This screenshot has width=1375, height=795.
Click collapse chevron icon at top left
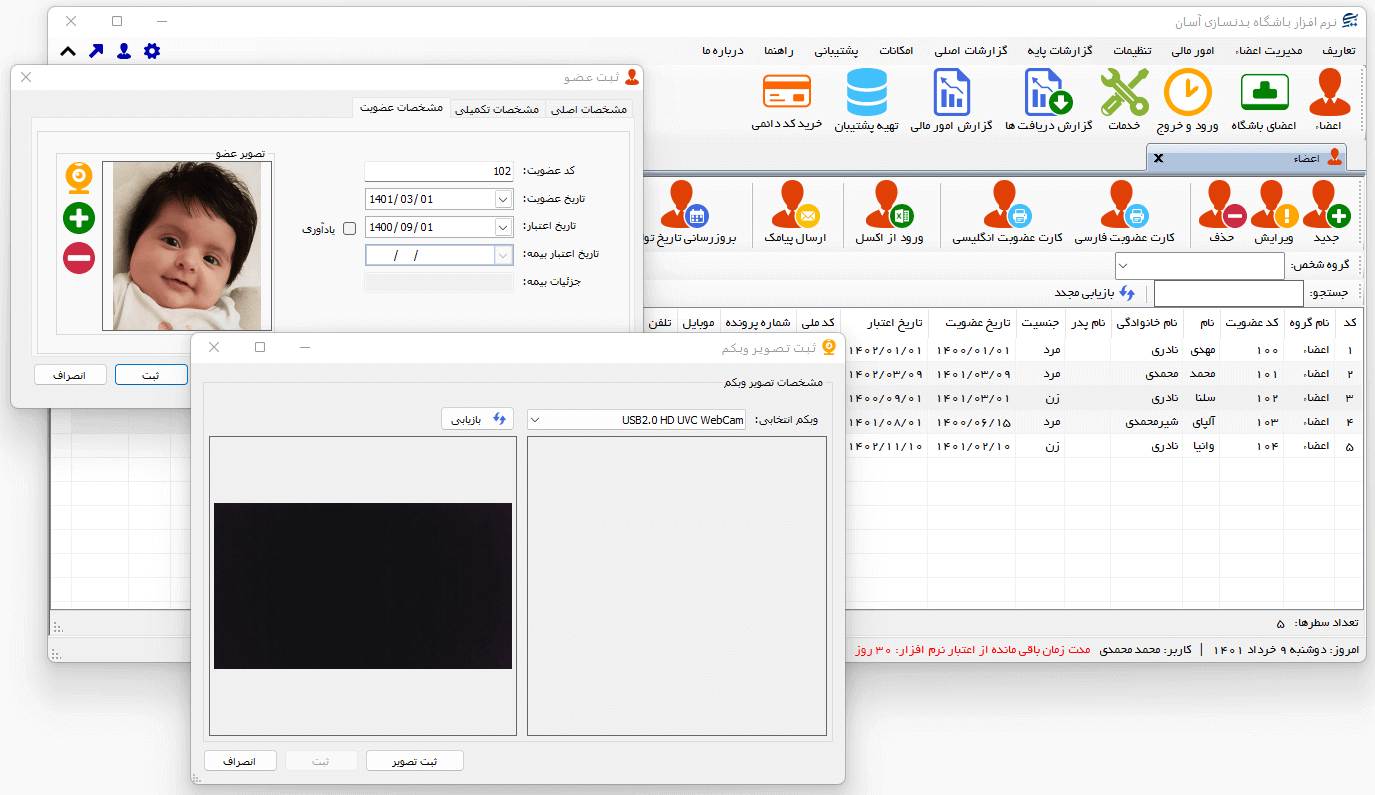[x=68, y=51]
